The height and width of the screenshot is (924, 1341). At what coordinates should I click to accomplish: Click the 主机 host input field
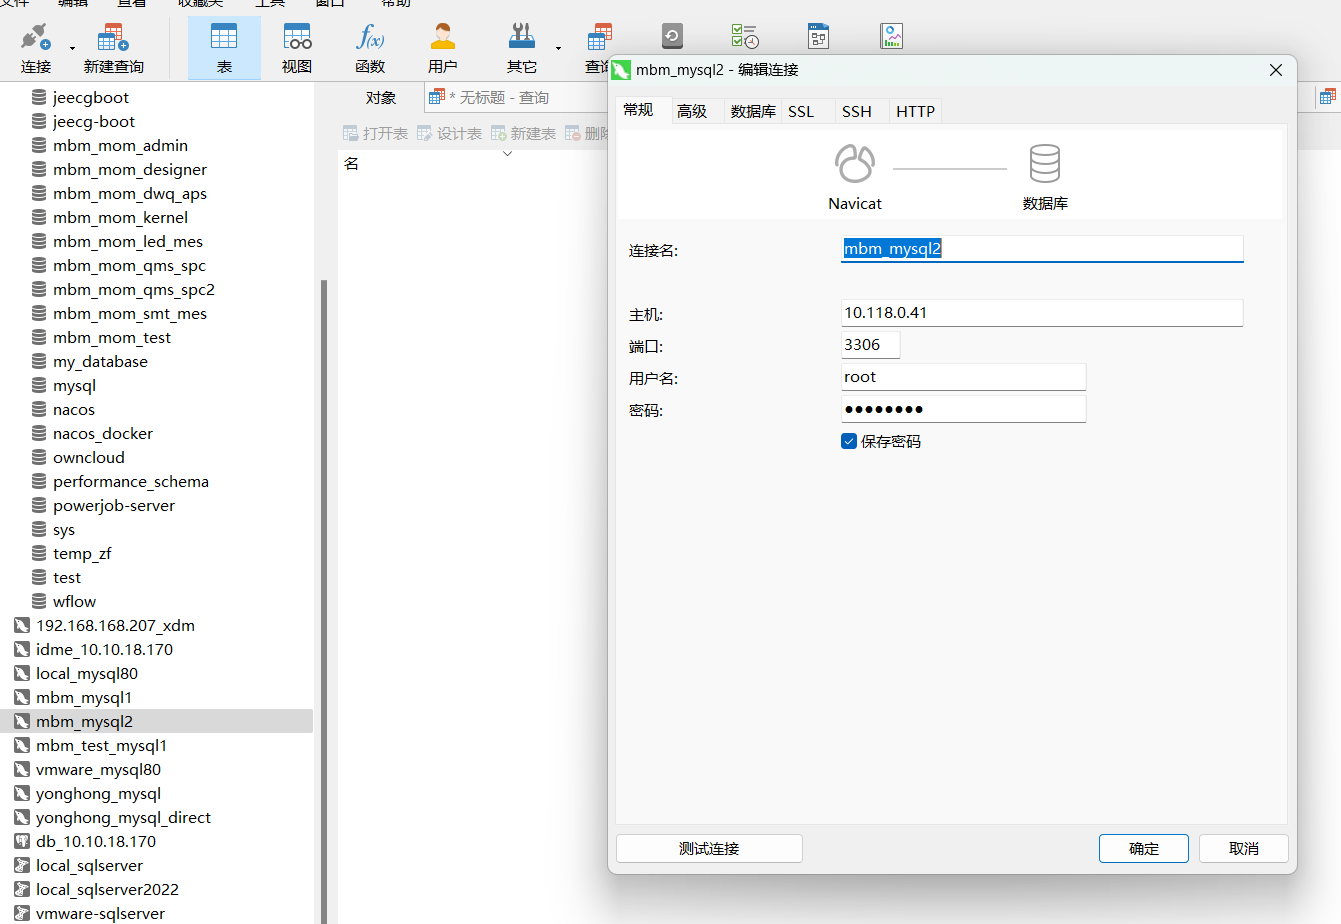click(x=1041, y=313)
